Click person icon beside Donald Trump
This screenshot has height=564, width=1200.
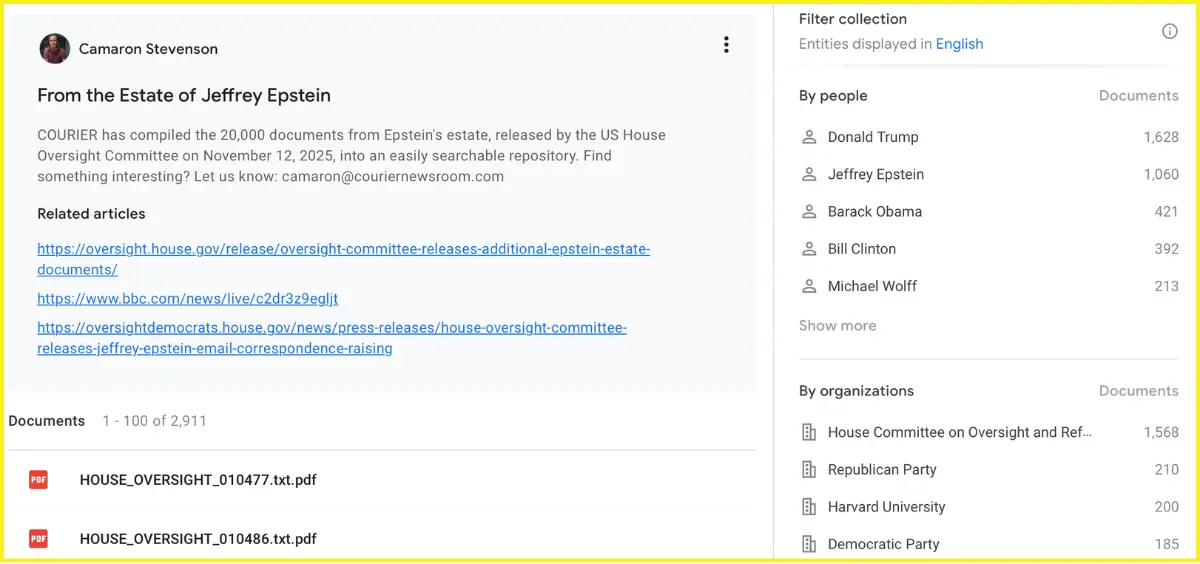(x=809, y=137)
